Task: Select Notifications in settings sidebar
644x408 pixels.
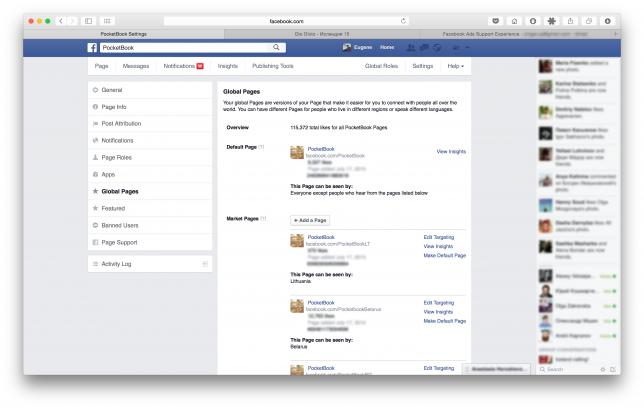Action: point(150,141)
